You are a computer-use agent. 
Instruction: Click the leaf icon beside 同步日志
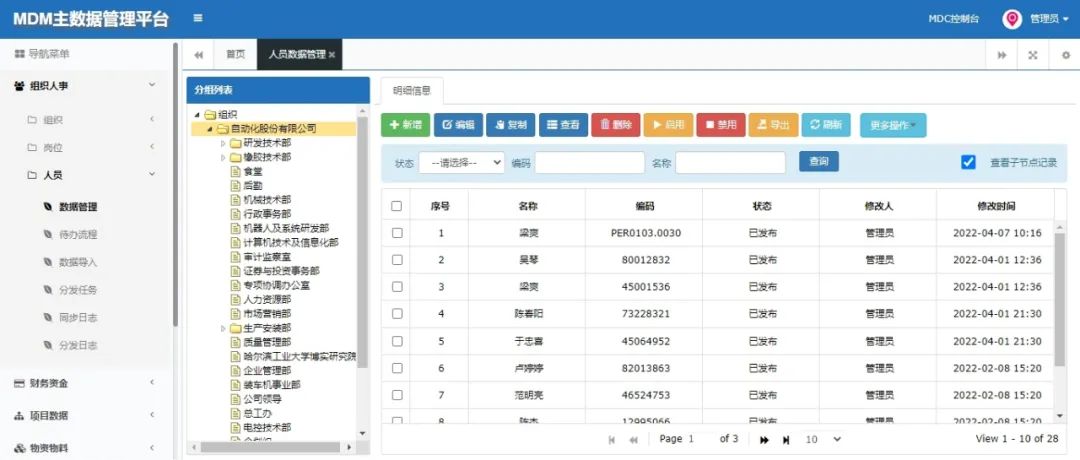pyautogui.click(x=48, y=317)
